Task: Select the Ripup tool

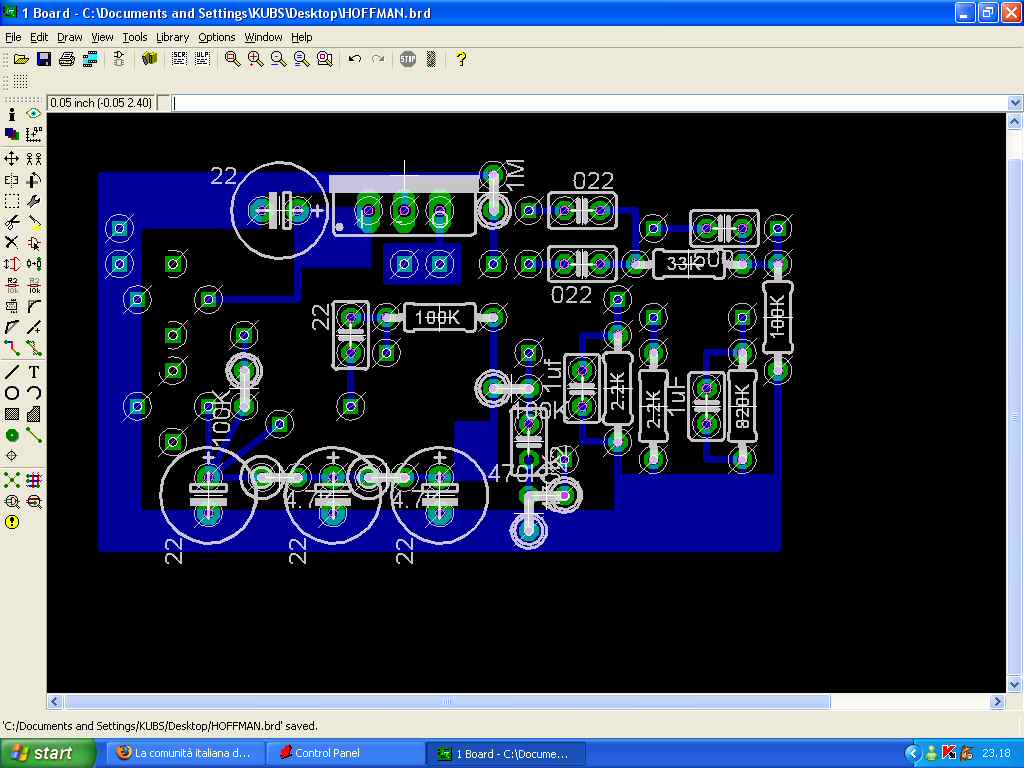Action: click(34, 349)
